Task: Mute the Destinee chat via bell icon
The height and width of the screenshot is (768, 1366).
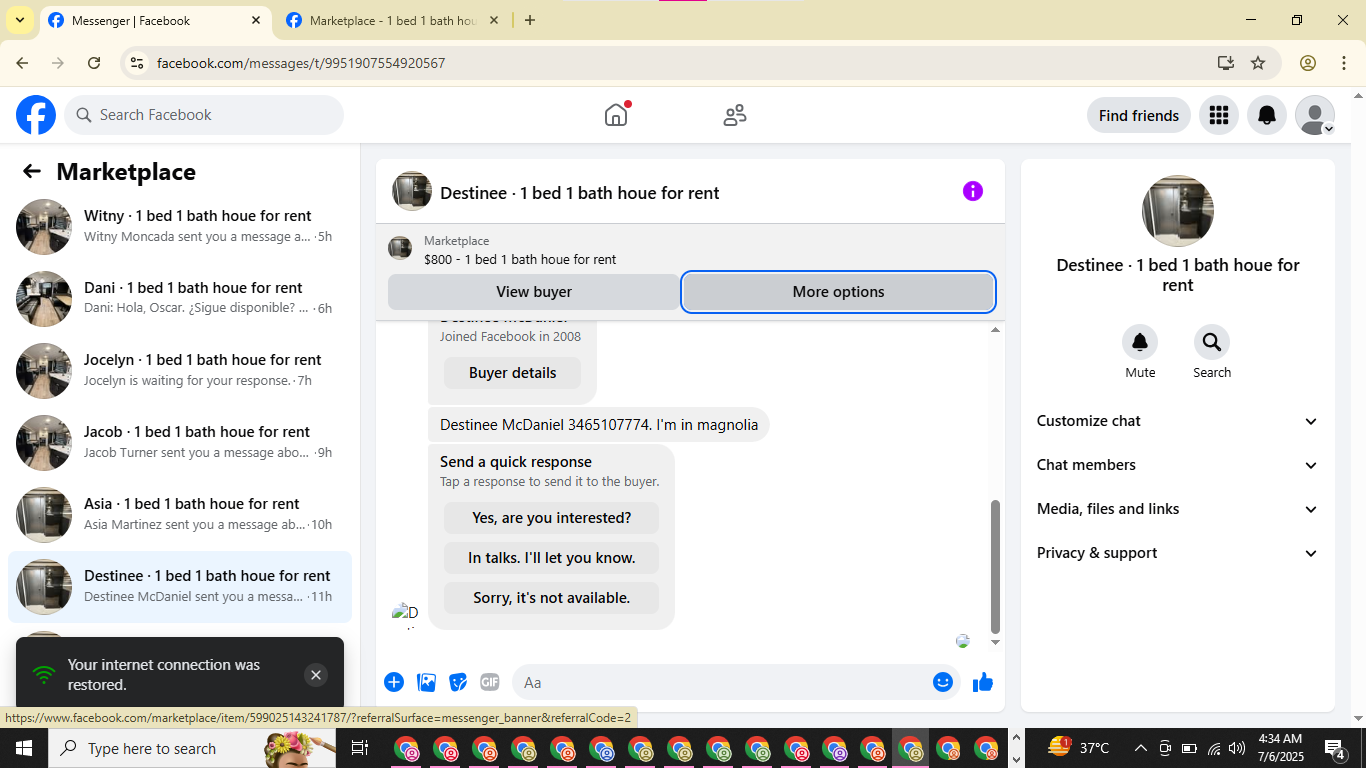Action: click(x=1140, y=342)
